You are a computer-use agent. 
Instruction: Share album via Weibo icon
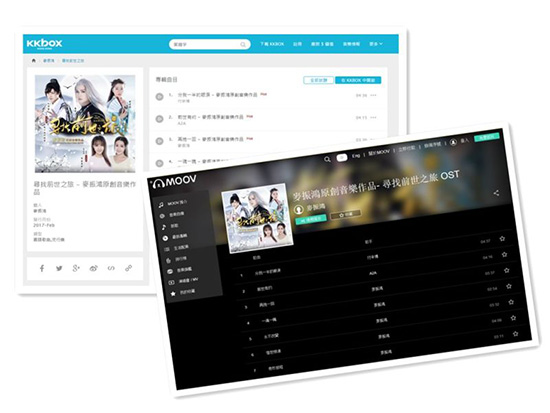[93, 268]
